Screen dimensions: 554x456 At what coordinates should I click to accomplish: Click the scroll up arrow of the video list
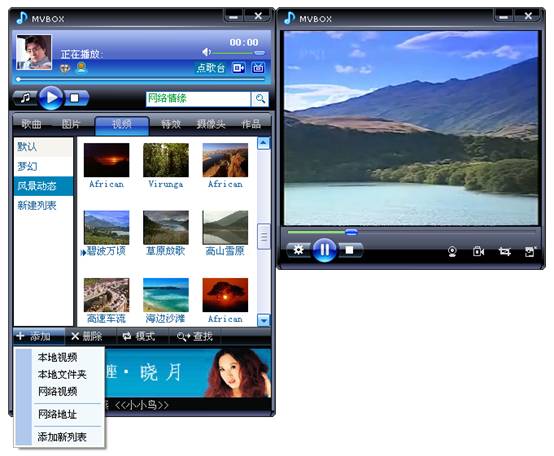[x=263, y=143]
